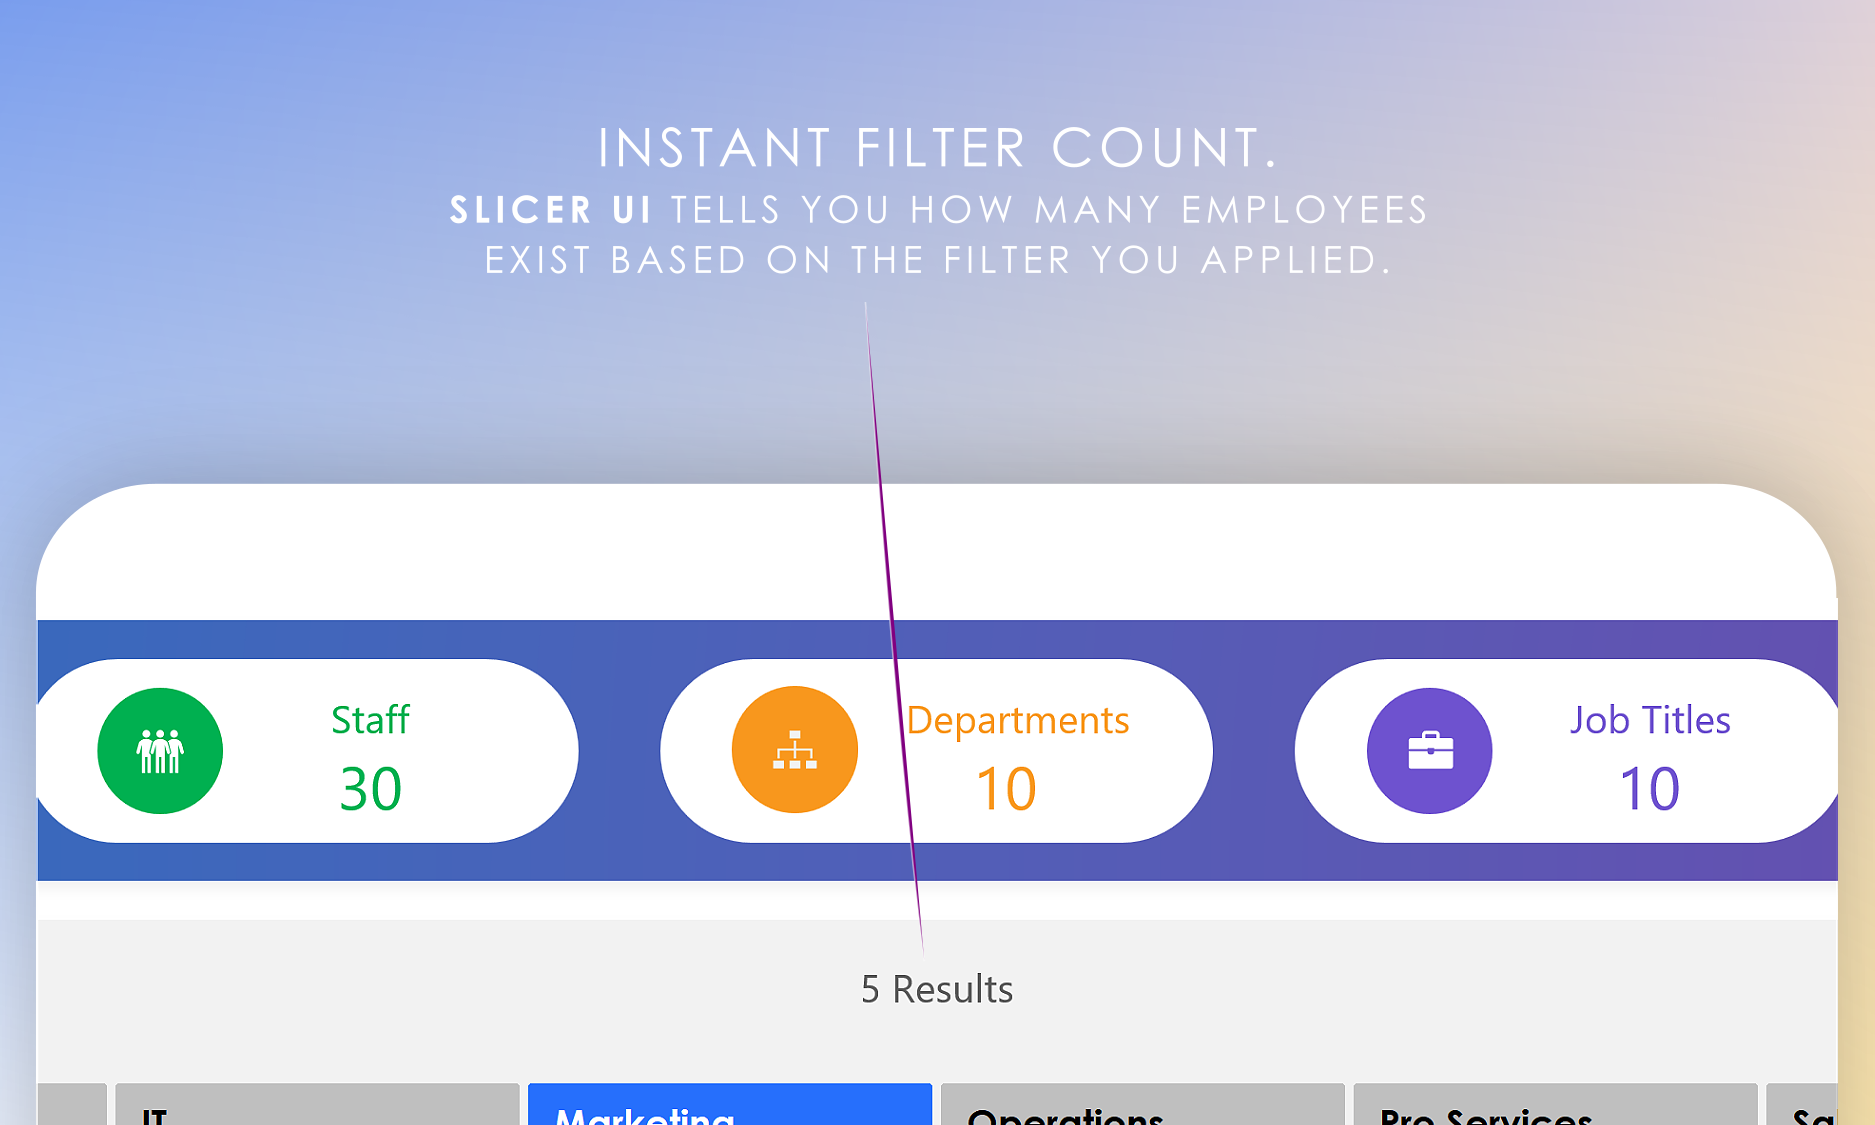Select the Job Titles card label
1875x1125 pixels.
tap(1650, 720)
